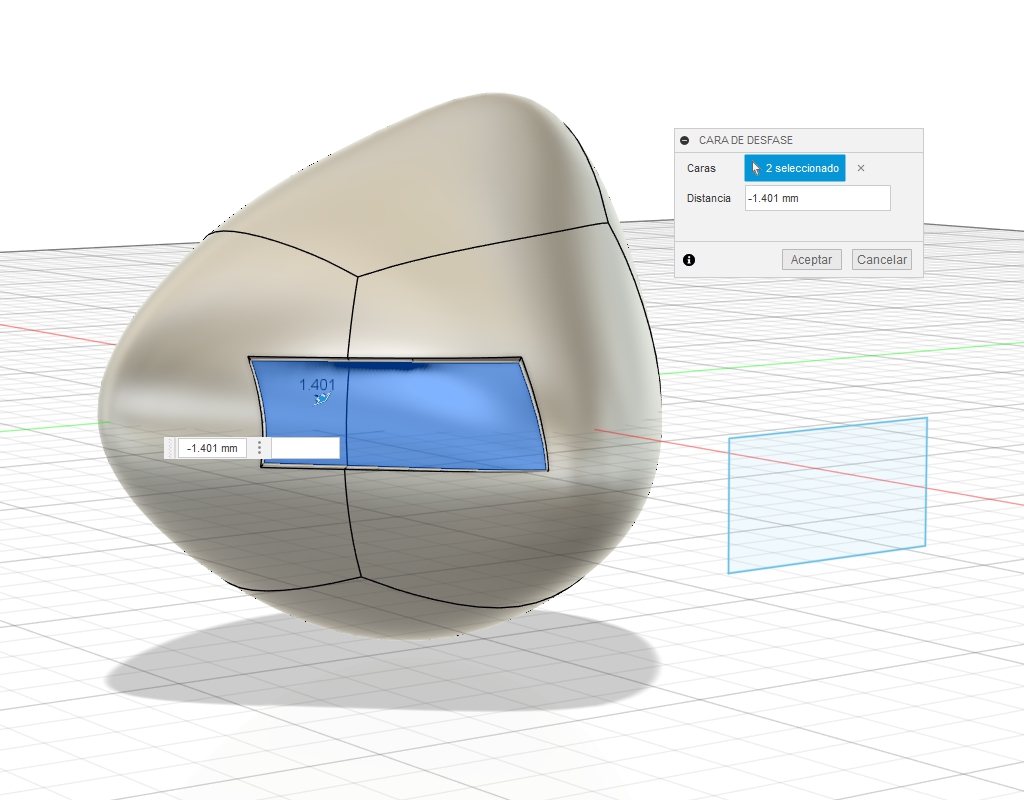Select the bottom-left face of the body
1024x800 pixels.
(x=240, y=530)
